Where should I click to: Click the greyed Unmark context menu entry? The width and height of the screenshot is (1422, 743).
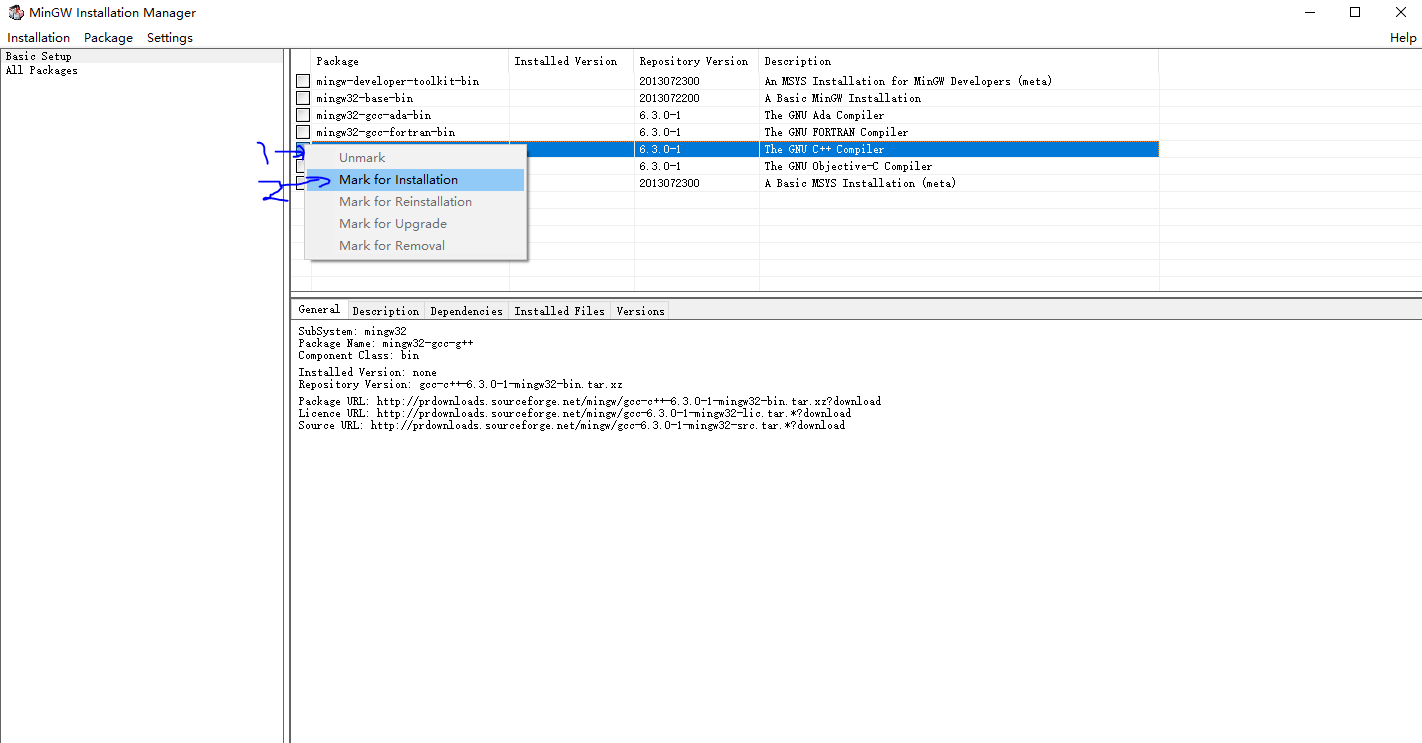pyautogui.click(x=415, y=158)
